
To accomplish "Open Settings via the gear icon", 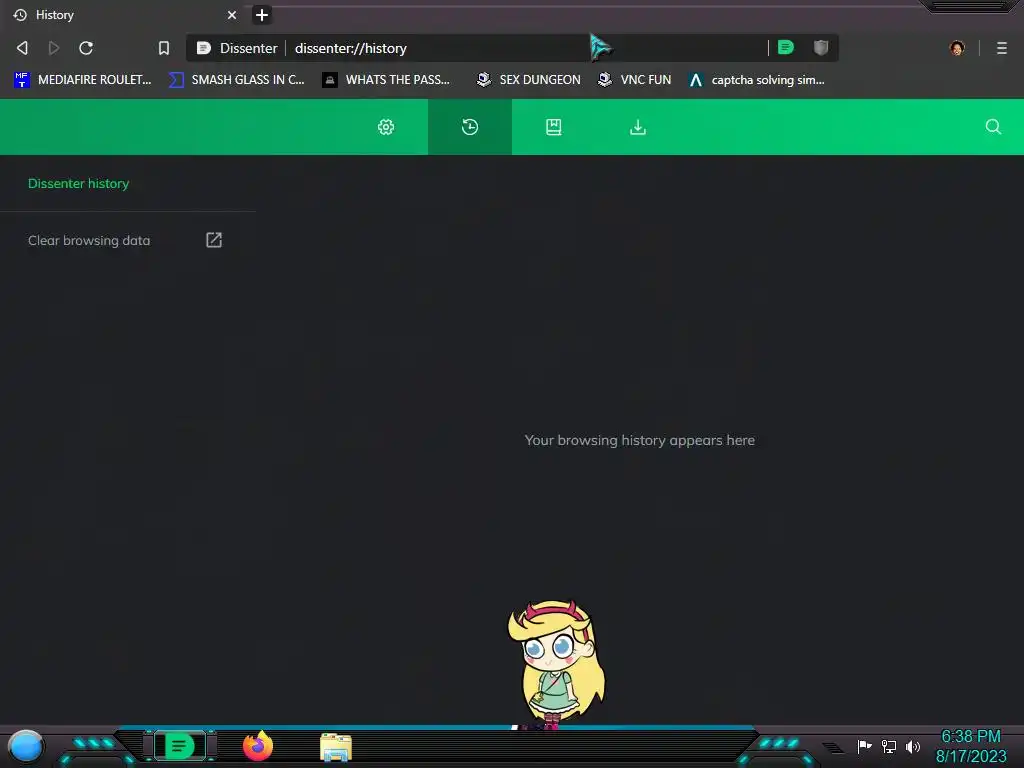I will [386, 127].
